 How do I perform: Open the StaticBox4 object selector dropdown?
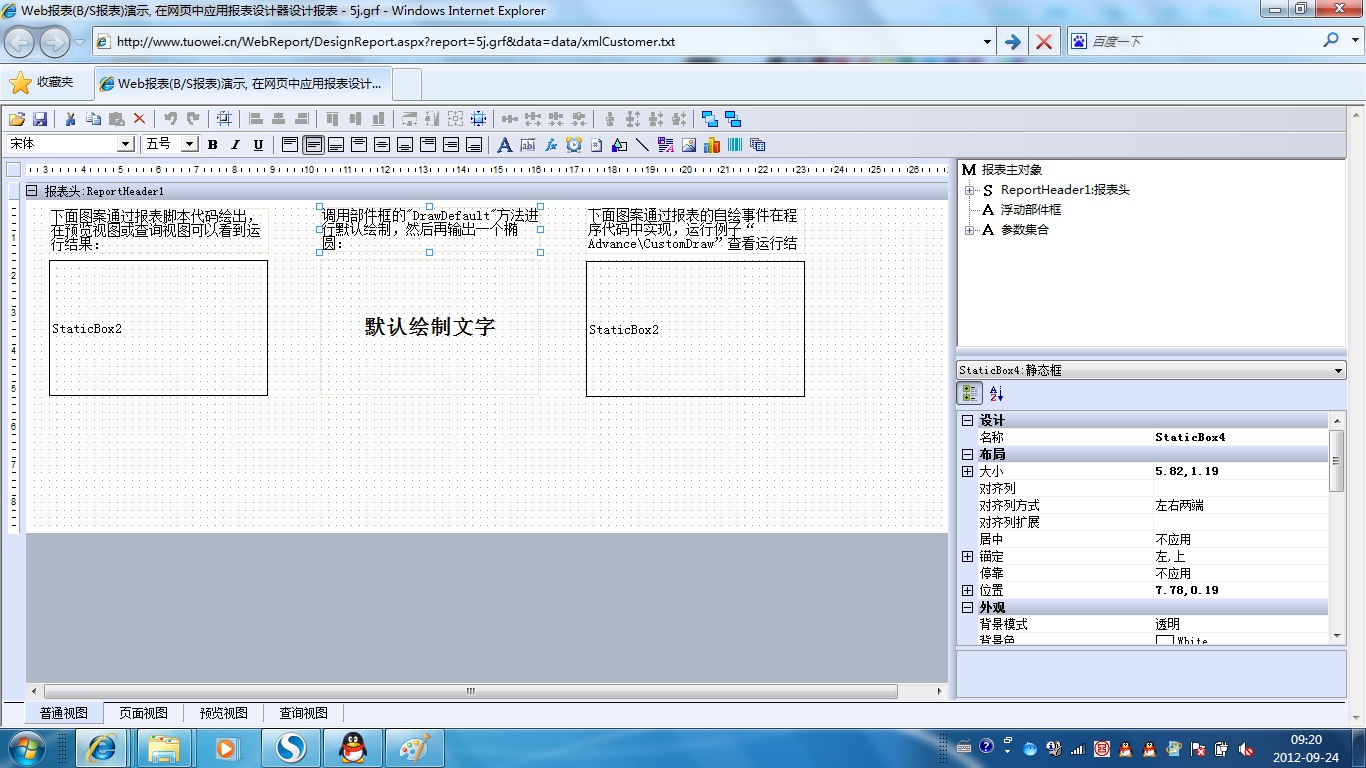click(x=1339, y=371)
